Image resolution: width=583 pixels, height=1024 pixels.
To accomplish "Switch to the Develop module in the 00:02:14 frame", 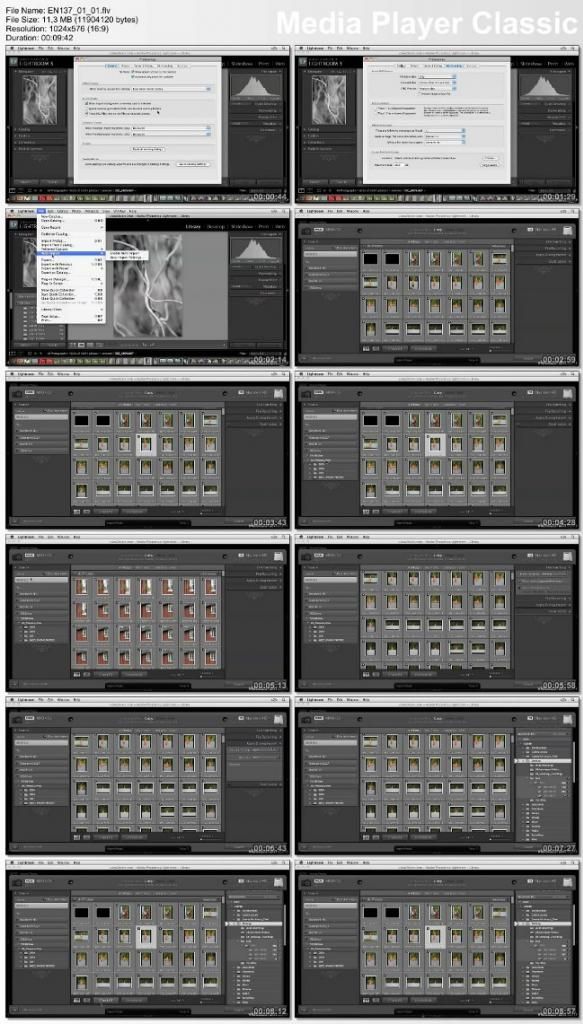I will point(215,227).
